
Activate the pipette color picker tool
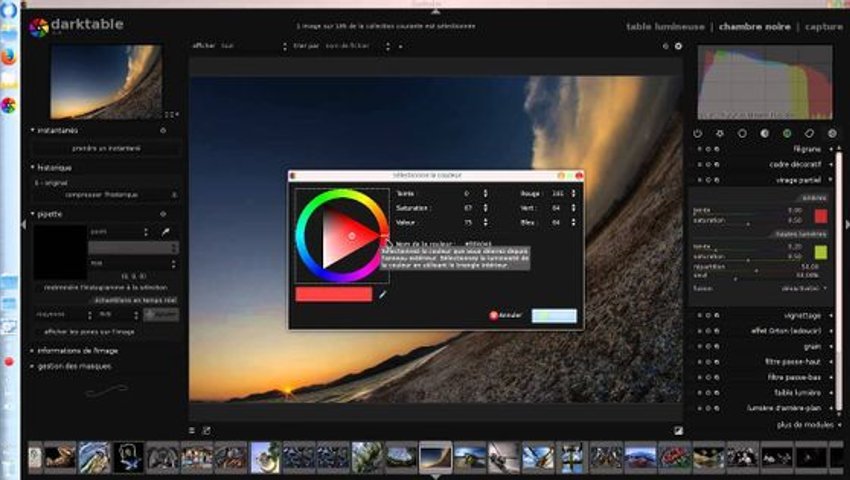[166, 232]
